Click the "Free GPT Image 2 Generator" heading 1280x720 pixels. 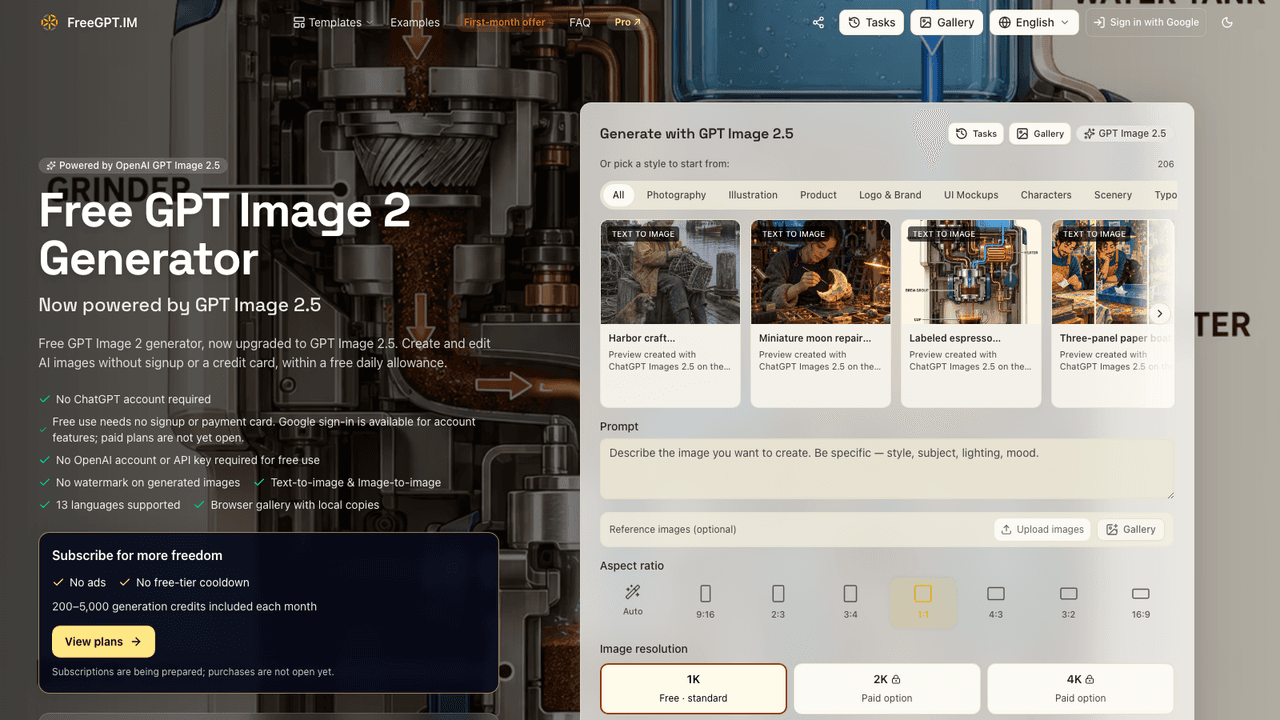pos(225,235)
